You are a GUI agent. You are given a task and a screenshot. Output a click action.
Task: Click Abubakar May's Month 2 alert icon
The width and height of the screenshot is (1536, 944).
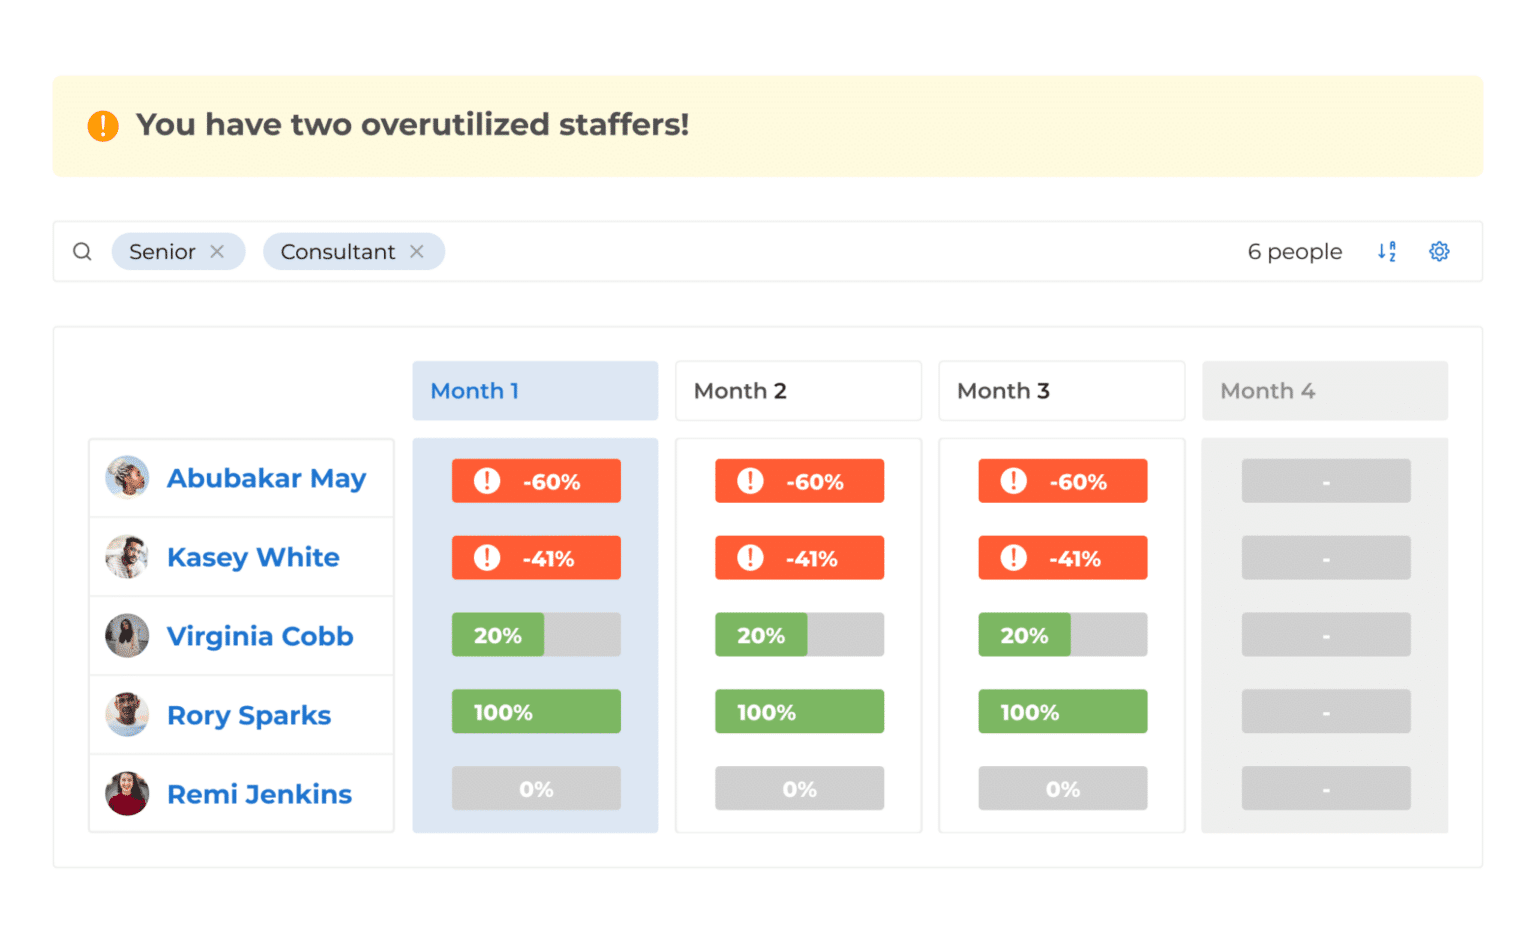(750, 481)
